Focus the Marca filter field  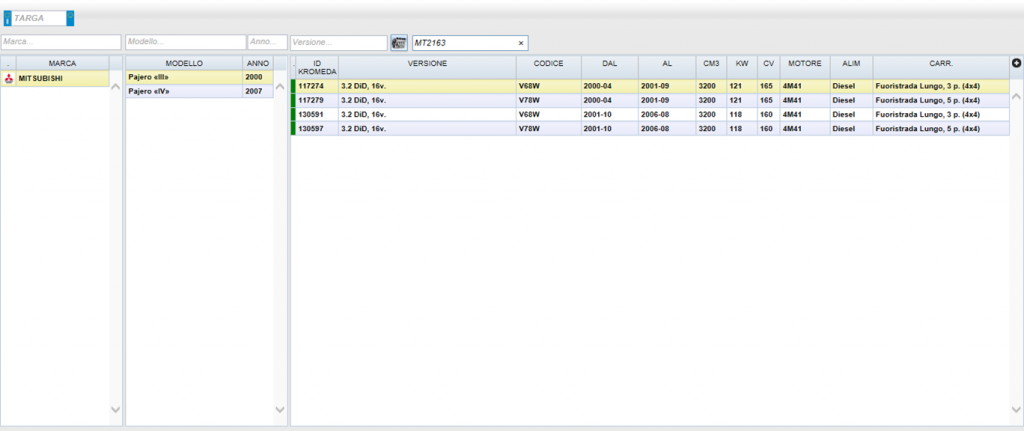coord(61,42)
